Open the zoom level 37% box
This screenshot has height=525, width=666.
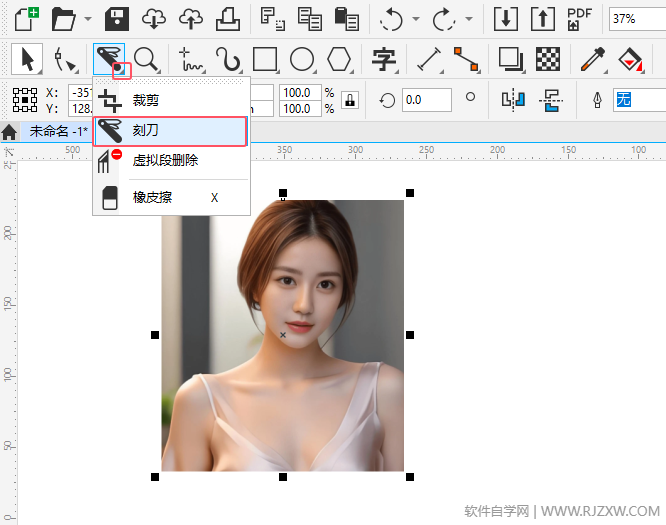637,19
